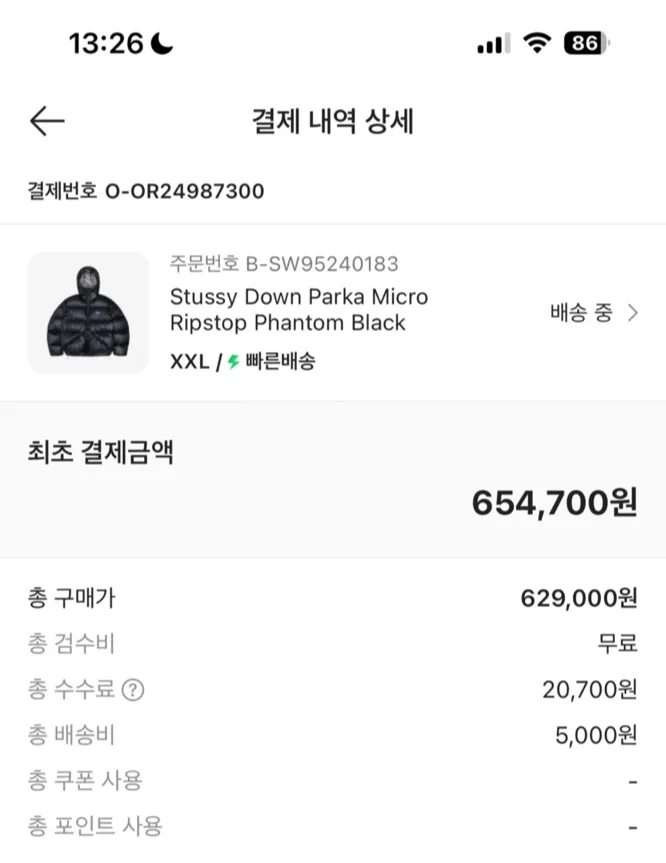Expand the 배송 중 status chevron
Viewport: 666px width, 863px height.
pyautogui.click(x=632, y=313)
